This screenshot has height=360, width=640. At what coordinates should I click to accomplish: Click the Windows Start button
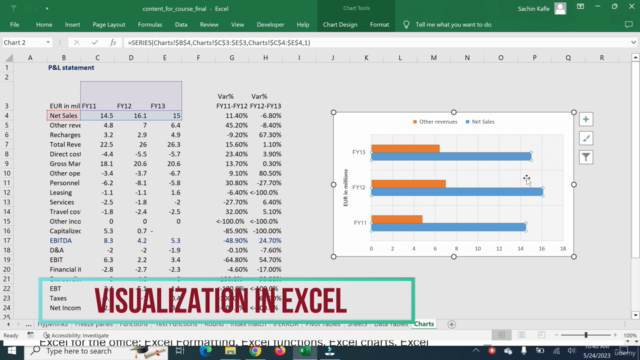pyautogui.click(x=11, y=351)
